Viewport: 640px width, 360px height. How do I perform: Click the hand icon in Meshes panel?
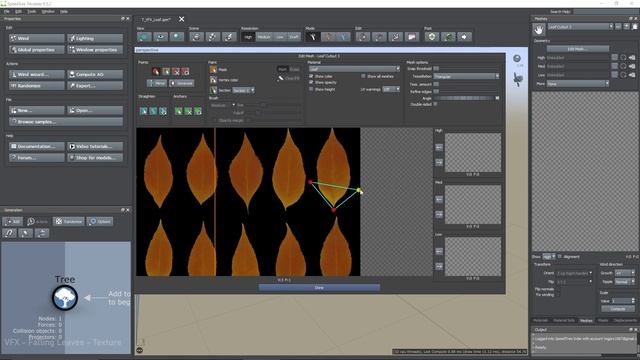tap(539, 29)
